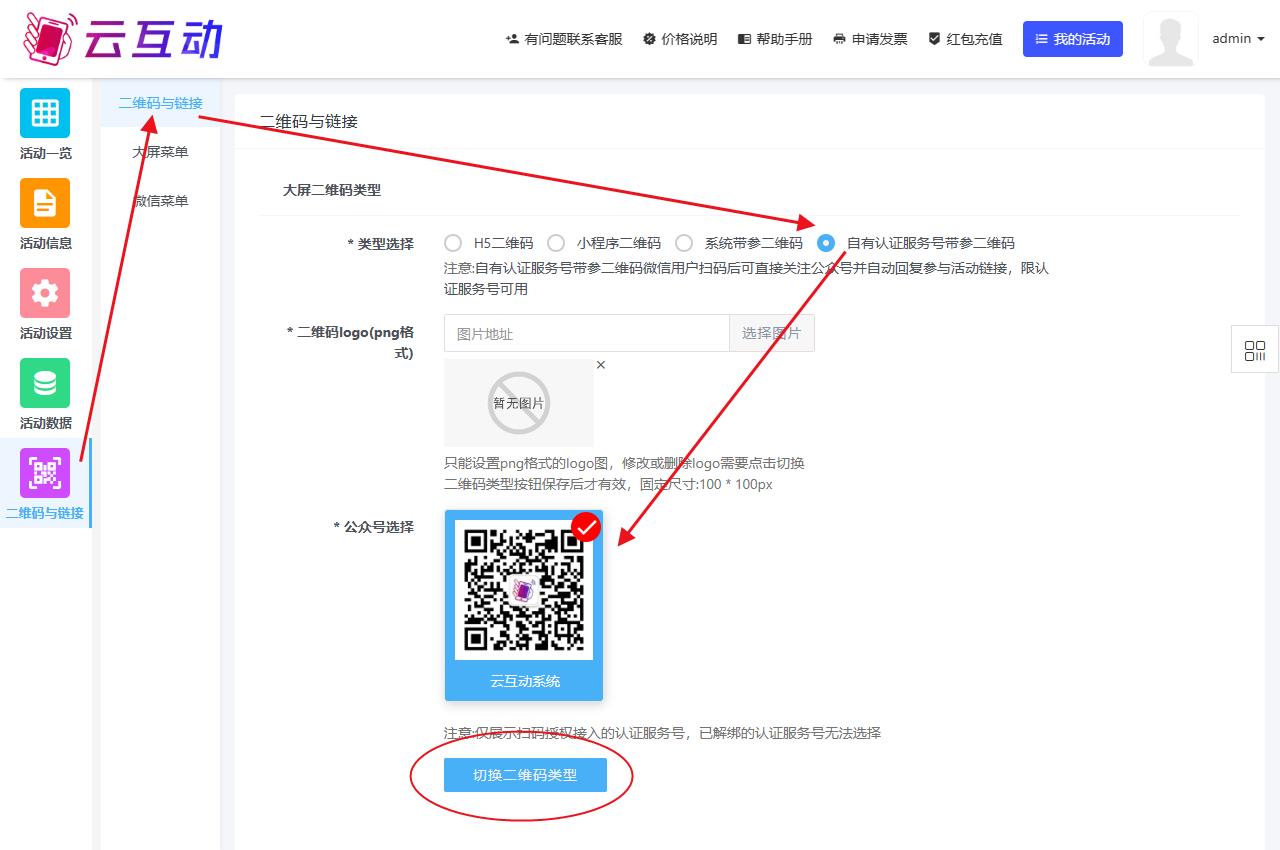Image resolution: width=1280 pixels, height=850 pixels.
Task: Open the 活动设置 gear icon
Action: pyautogui.click(x=45, y=293)
